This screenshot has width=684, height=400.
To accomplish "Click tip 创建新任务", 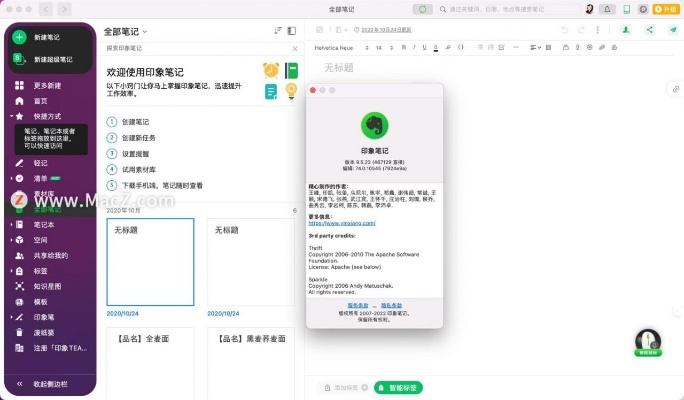I will coord(139,138).
